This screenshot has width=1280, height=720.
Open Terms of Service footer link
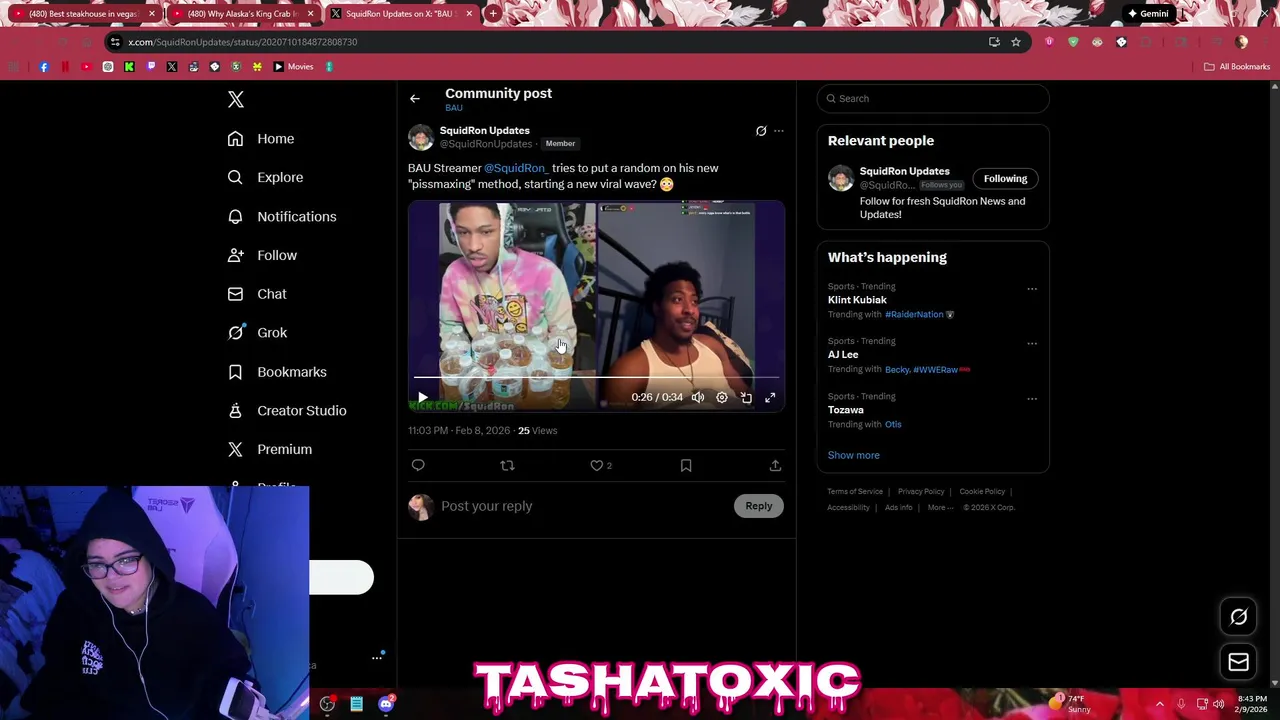tap(855, 491)
